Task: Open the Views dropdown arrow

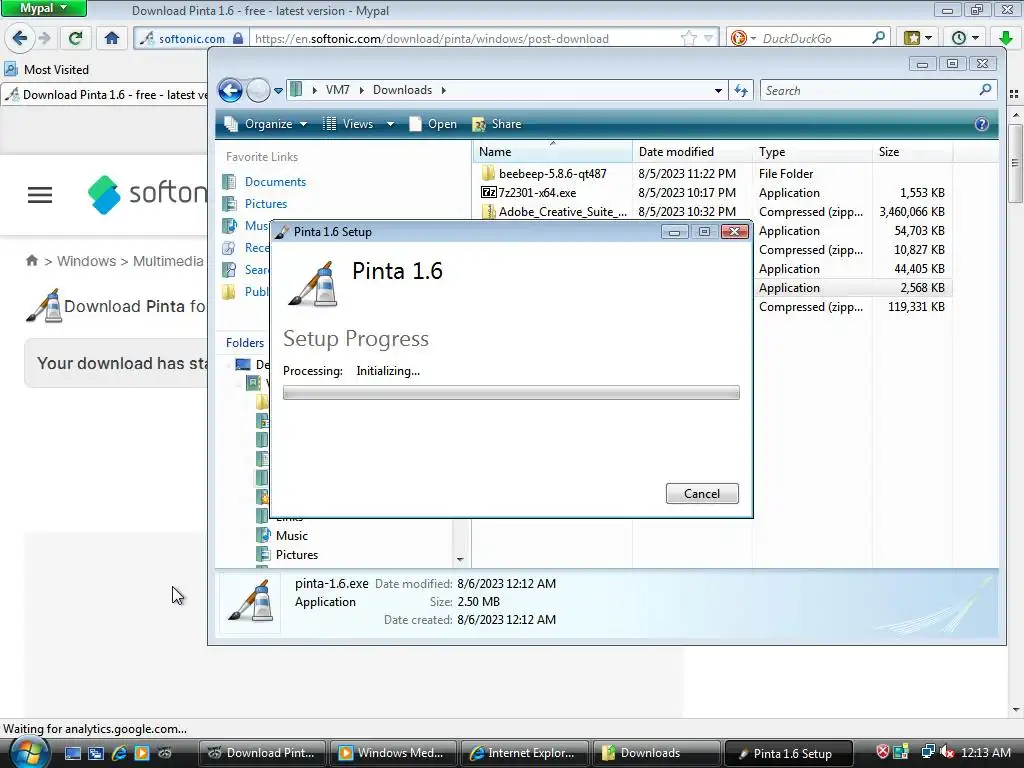Action: (391, 124)
